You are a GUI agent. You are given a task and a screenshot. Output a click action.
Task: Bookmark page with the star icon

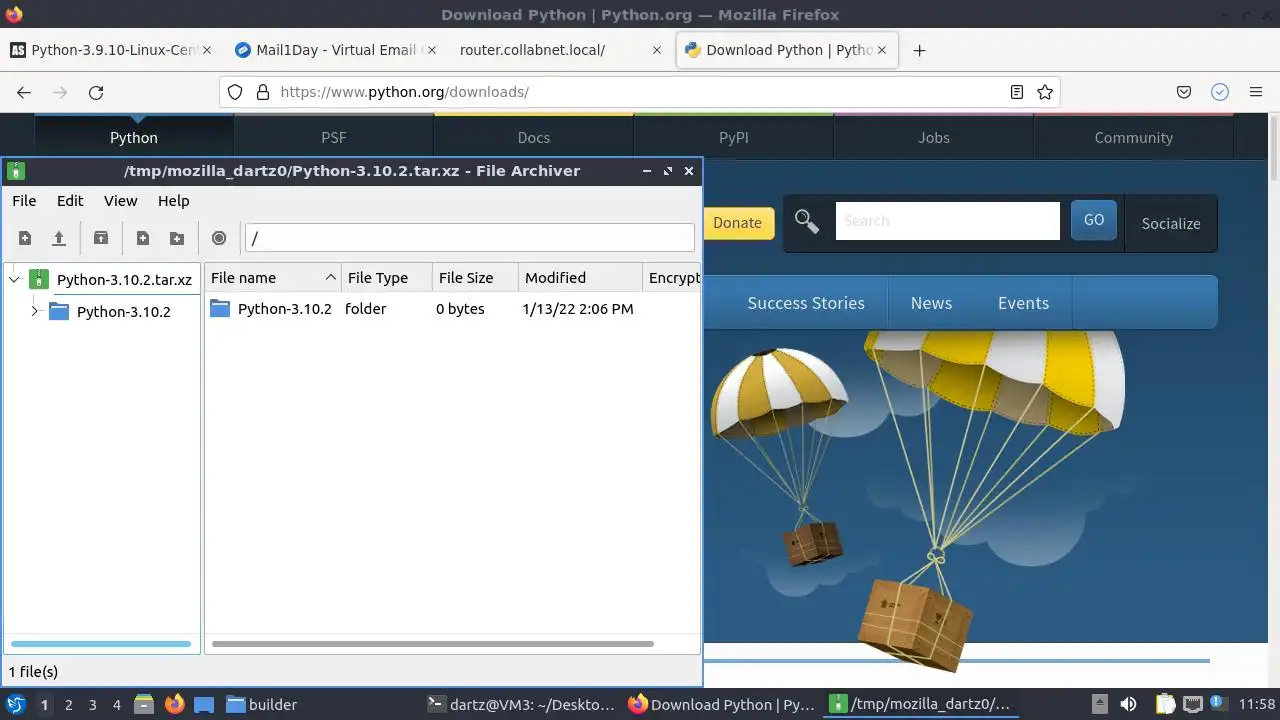click(x=1045, y=92)
